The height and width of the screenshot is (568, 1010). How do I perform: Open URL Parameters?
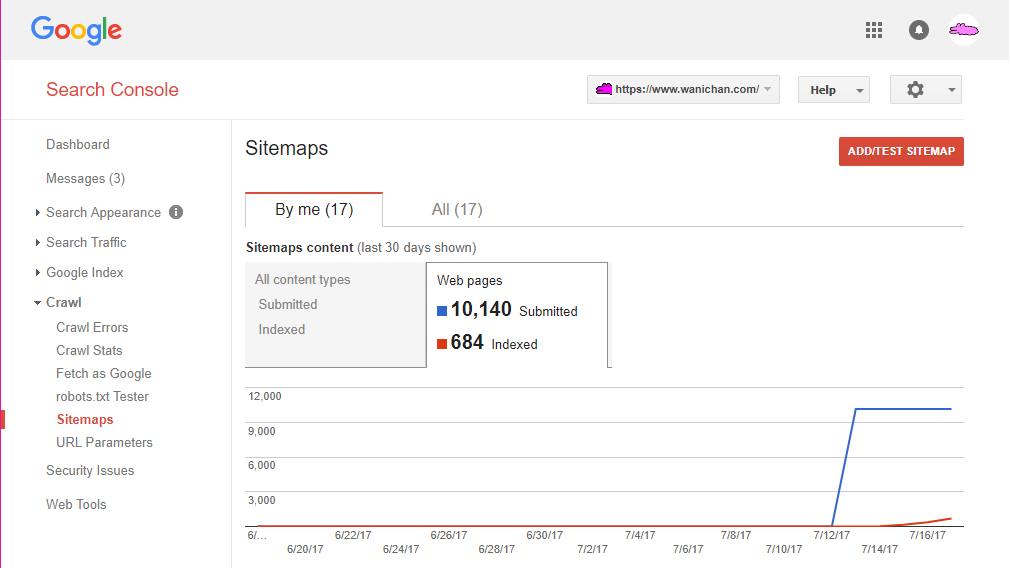104,442
